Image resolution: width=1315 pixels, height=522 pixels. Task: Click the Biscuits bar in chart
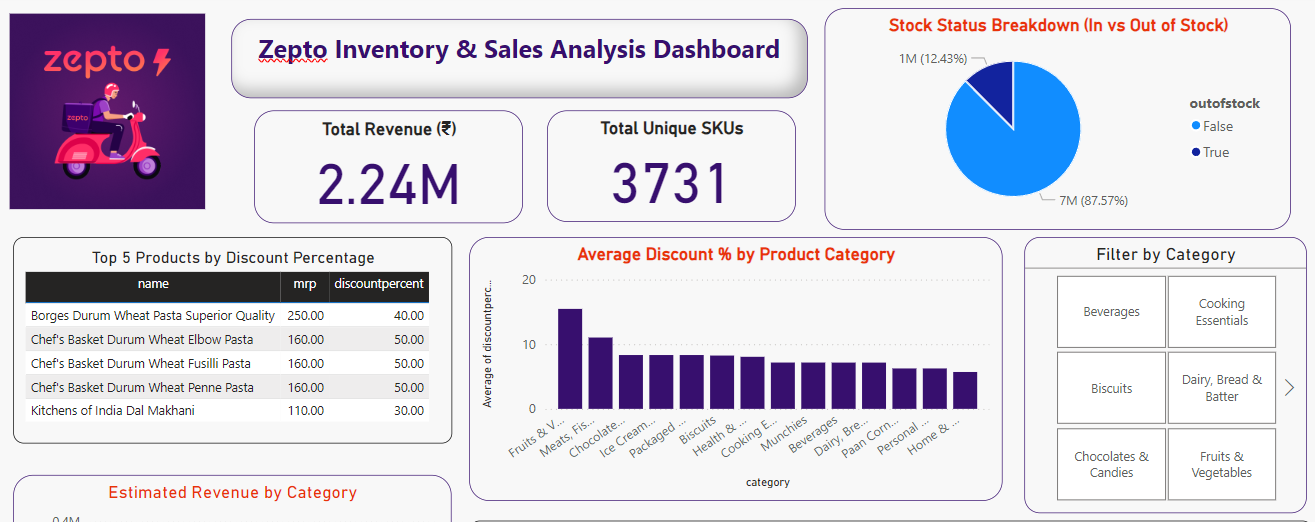(722, 382)
